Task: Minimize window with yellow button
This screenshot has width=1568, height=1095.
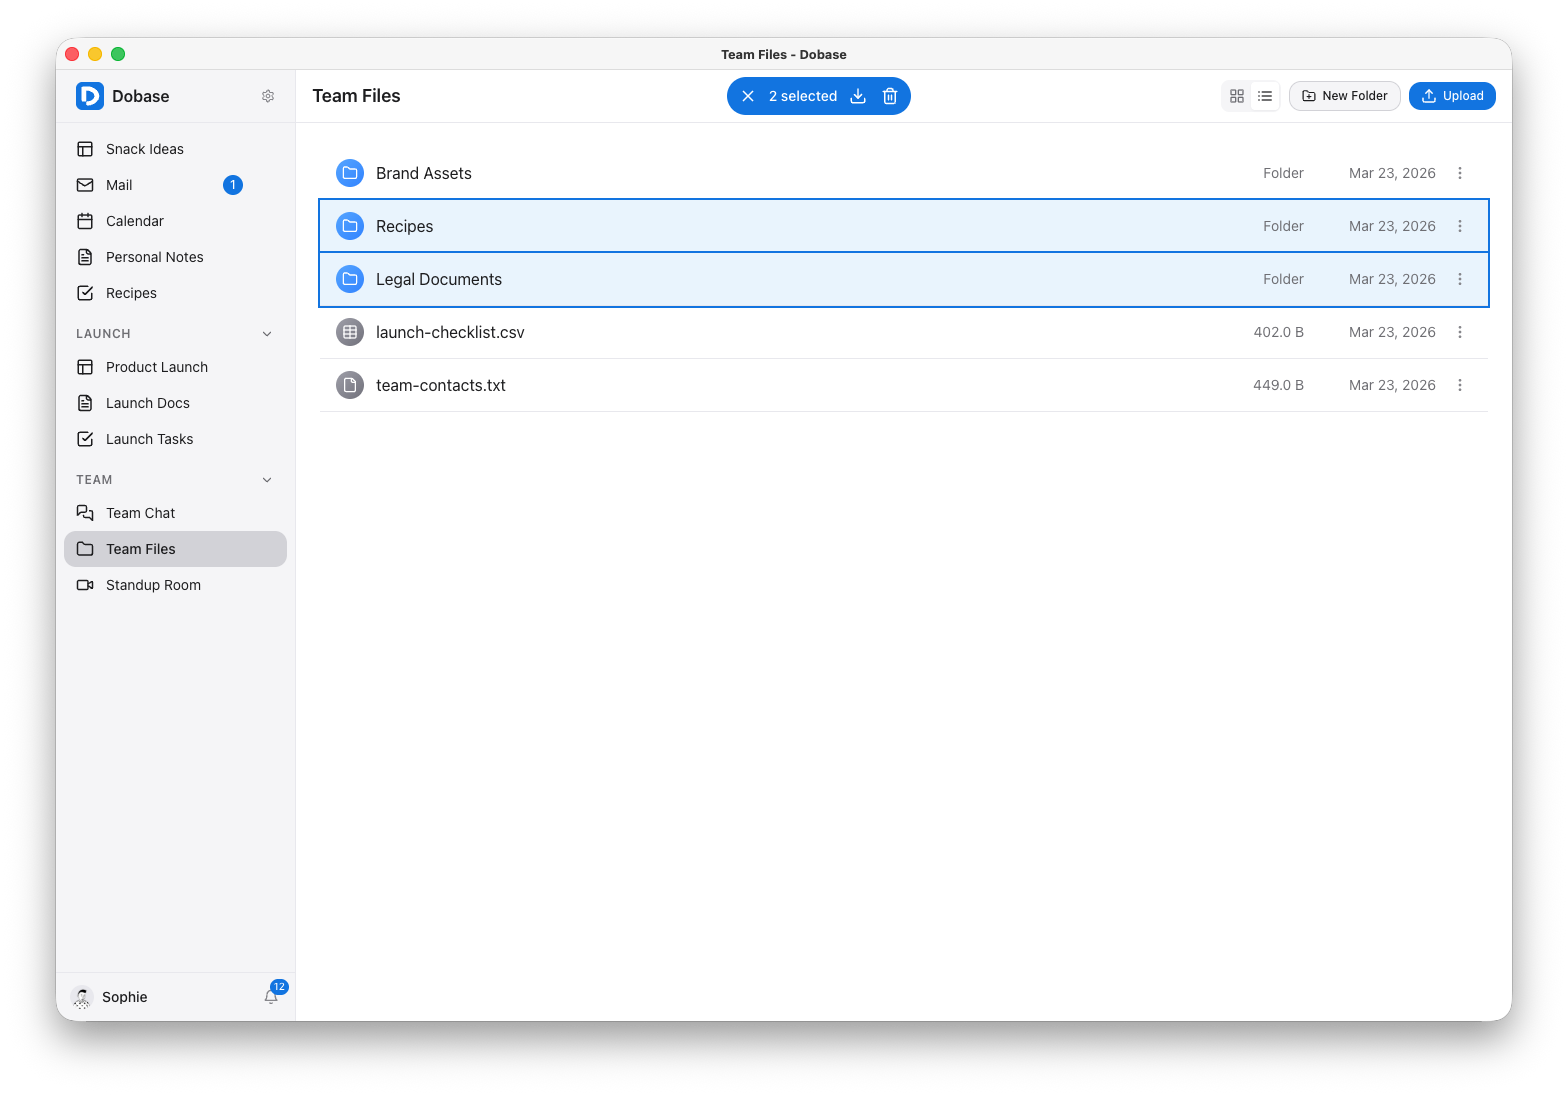Action: pyautogui.click(x=95, y=54)
